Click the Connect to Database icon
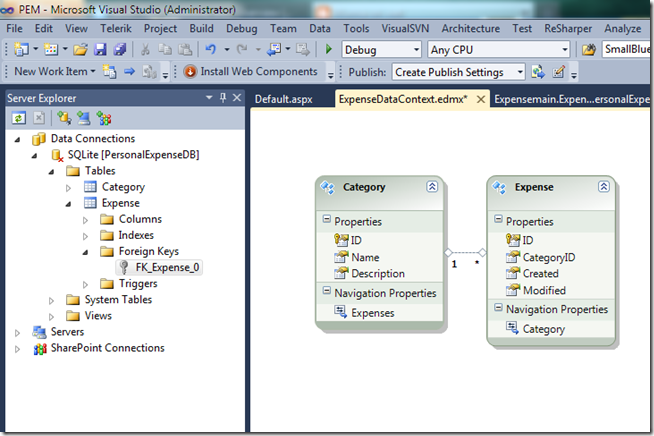The width and height of the screenshot is (654, 436). point(64,118)
